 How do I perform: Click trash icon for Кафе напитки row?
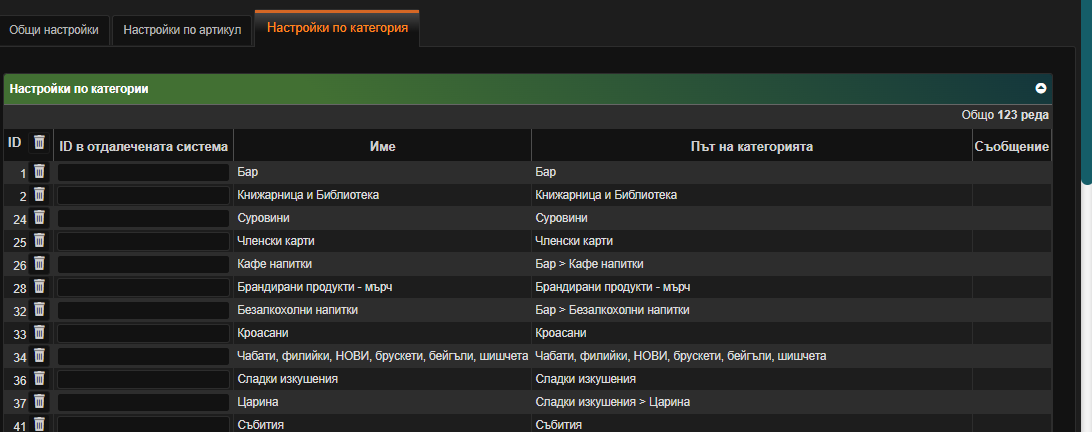(x=39, y=263)
